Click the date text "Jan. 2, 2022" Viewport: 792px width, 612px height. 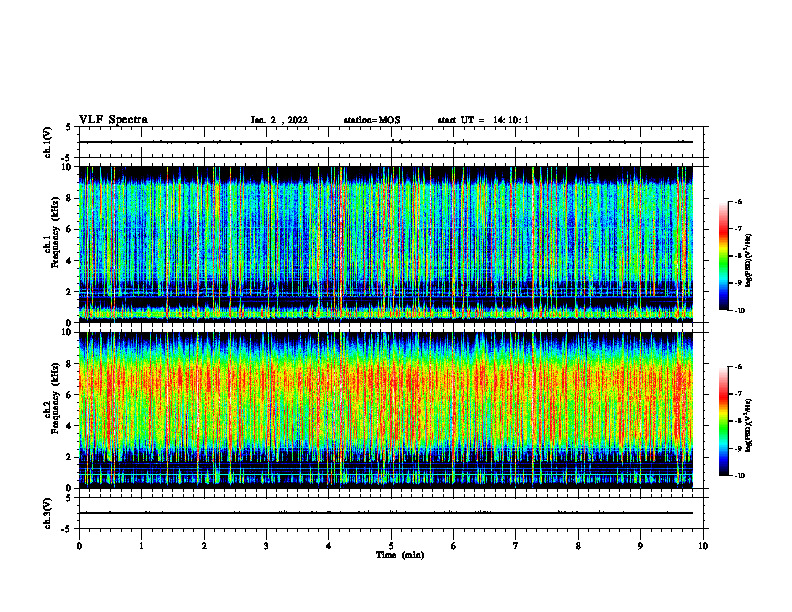click(279, 120)
